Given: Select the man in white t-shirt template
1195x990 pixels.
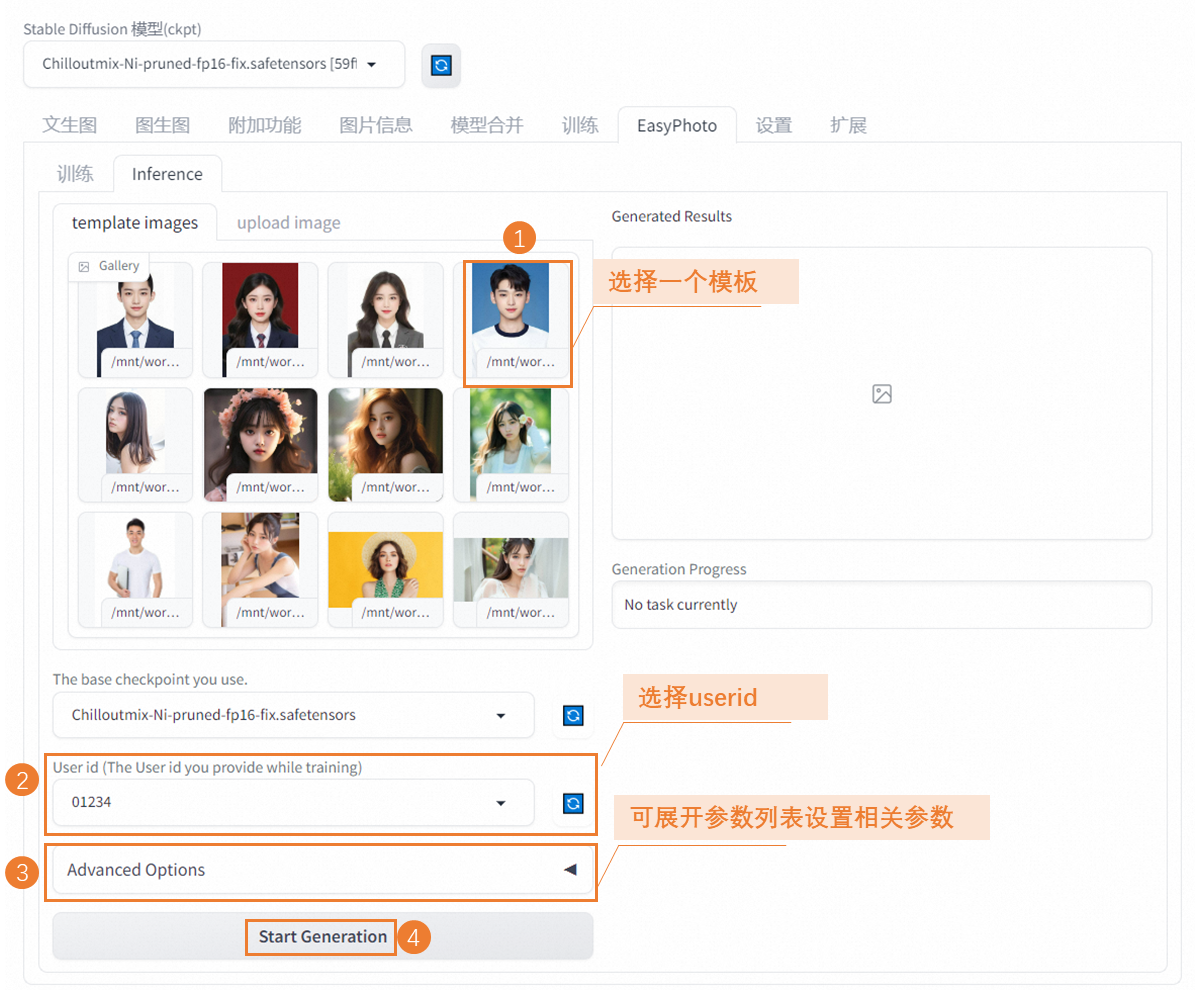Looking at the screenshot, I should [136, 569].
